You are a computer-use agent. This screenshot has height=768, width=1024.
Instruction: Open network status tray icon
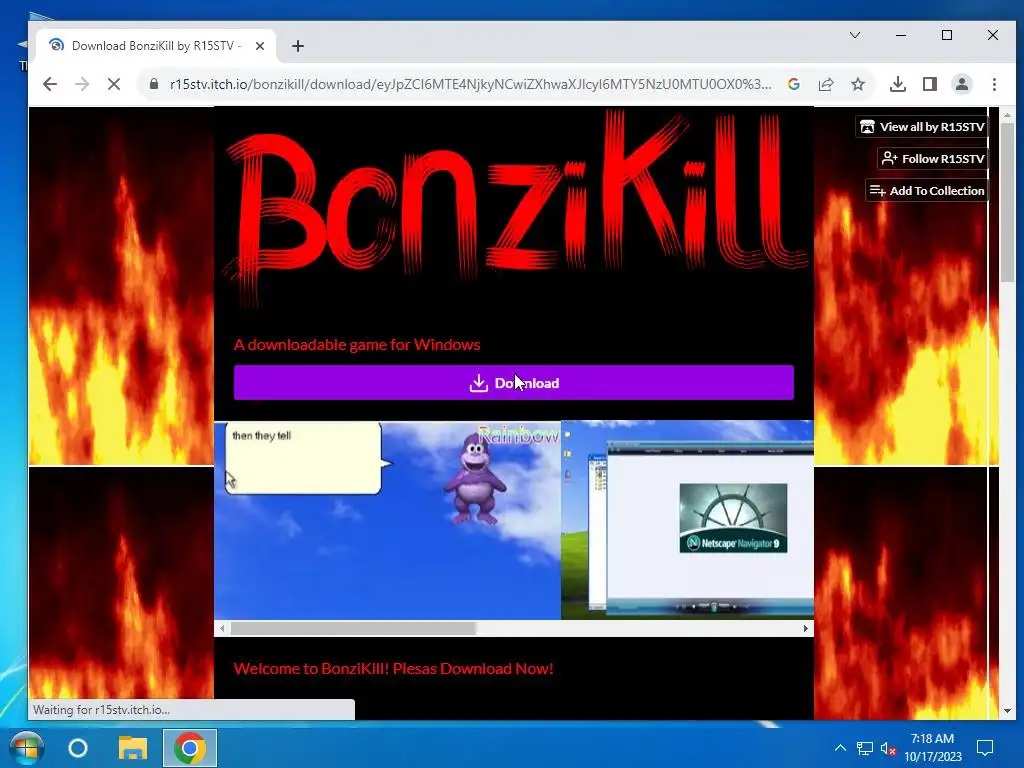pyautogui.click(x=865, y=748)
